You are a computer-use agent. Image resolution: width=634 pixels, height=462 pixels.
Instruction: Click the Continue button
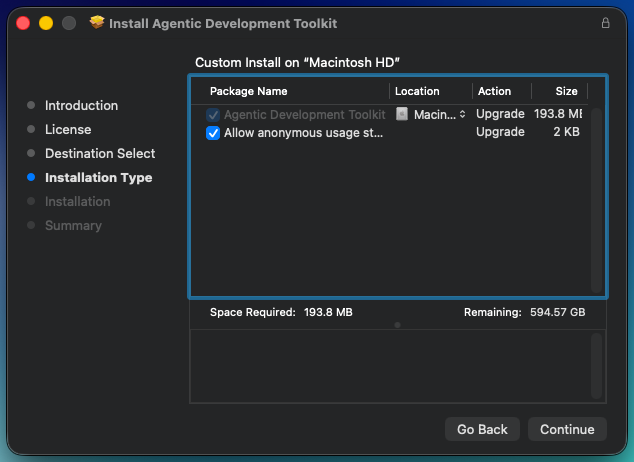click(567, 429)
